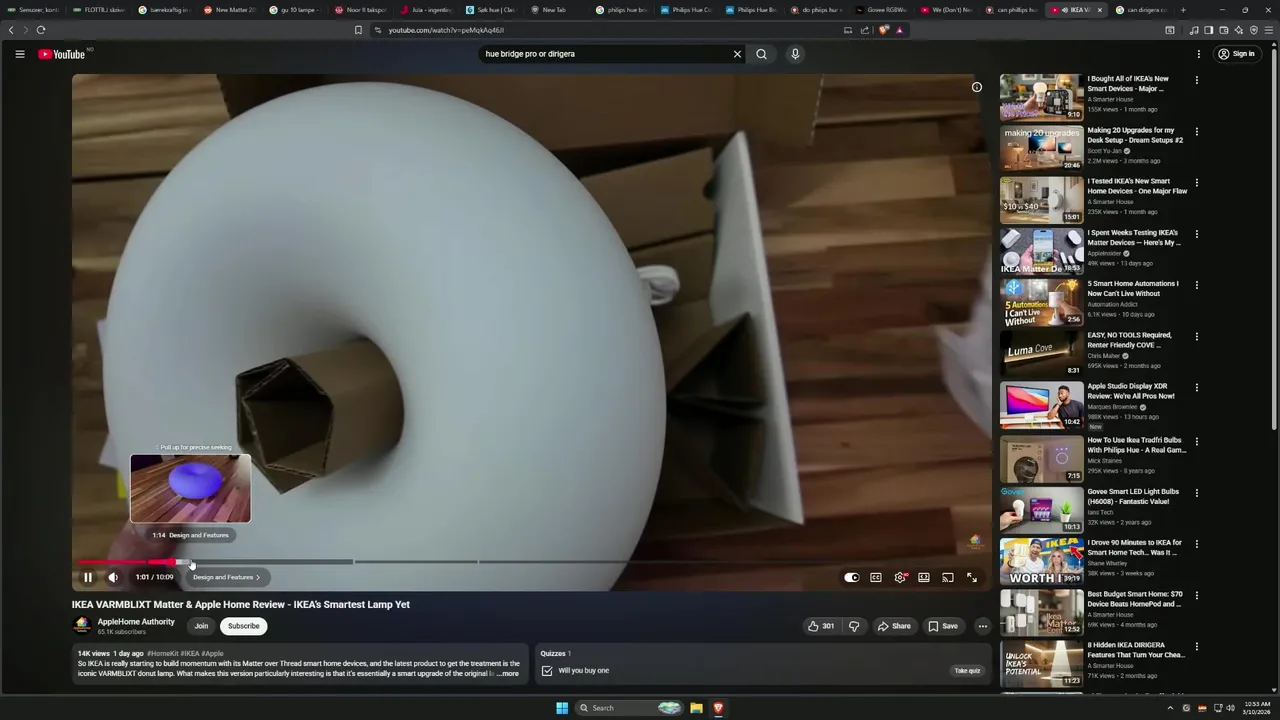The image size is (1280, 720).
Task: Go to the YouTube home logo
Action: [x=62, y=54]
